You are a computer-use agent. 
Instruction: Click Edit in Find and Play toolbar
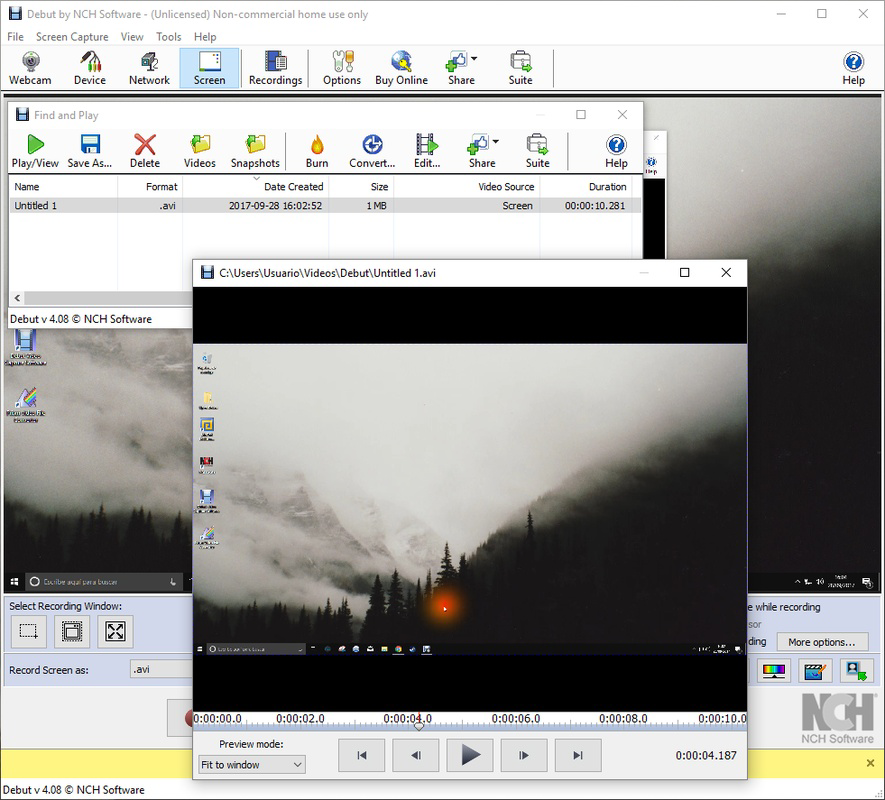point(427,151)
